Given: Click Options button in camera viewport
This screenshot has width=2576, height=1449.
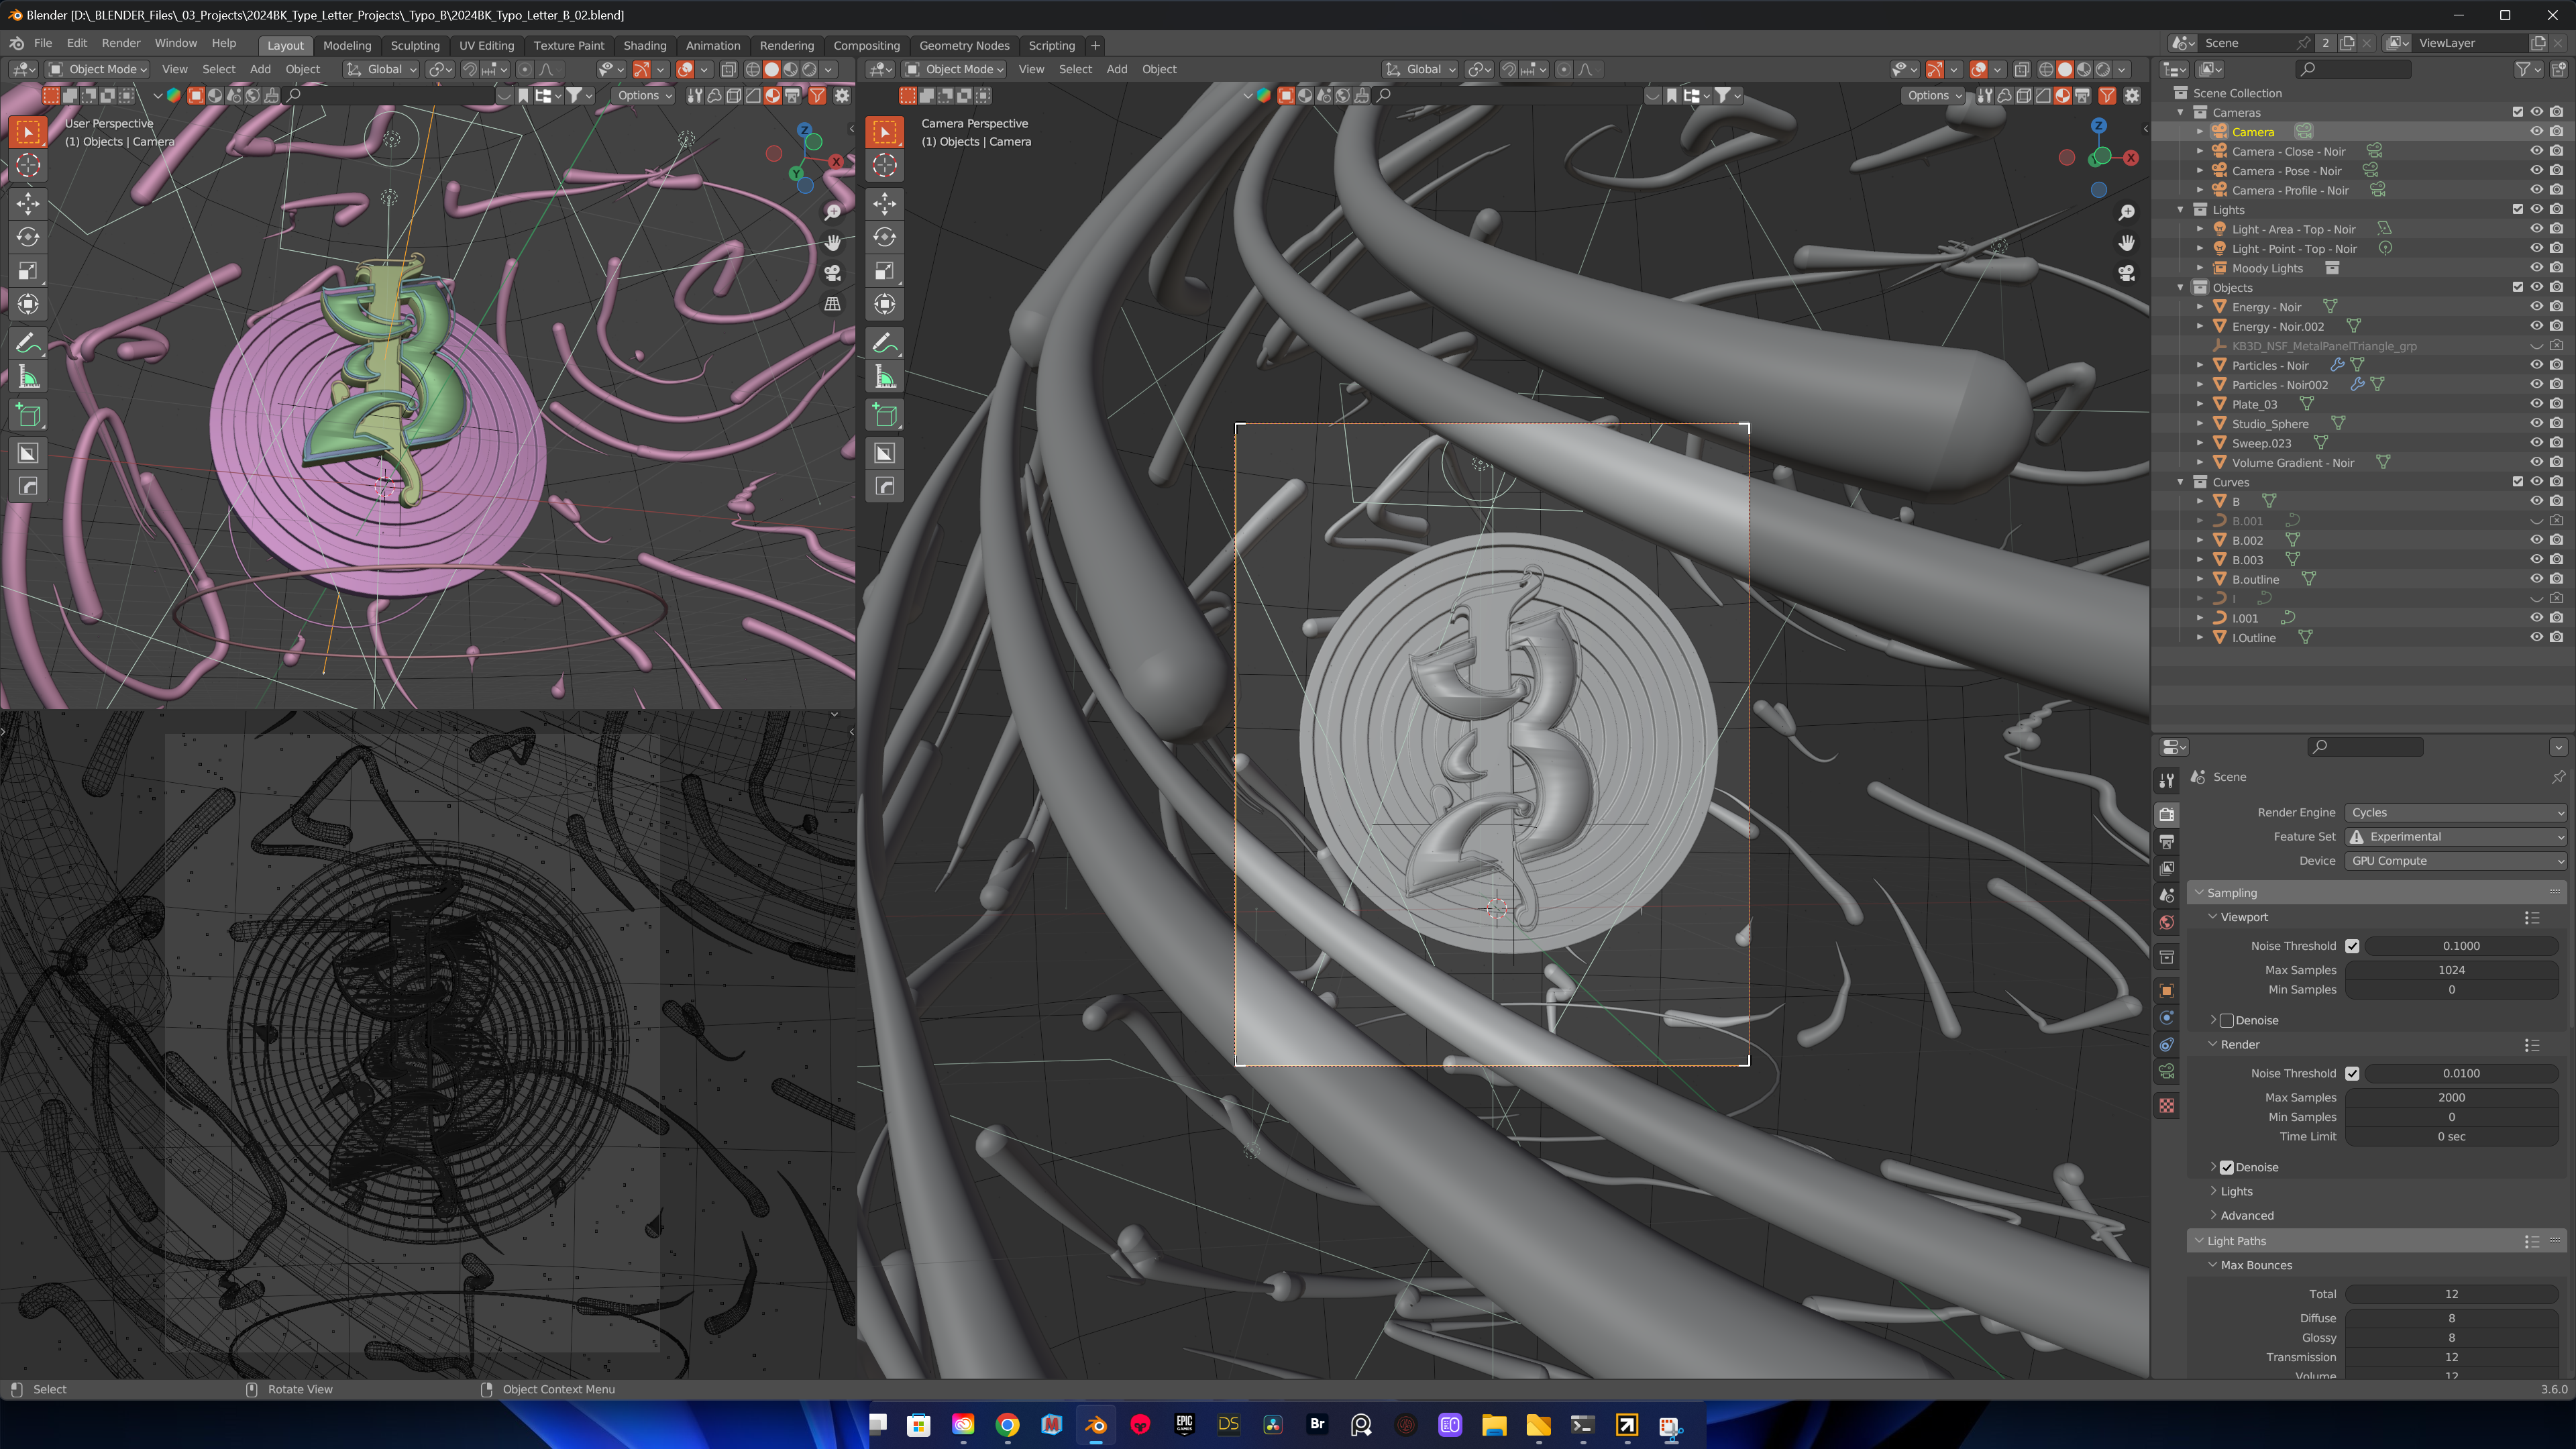Looking at the screenshot, I should click(x=1933, y=95).
